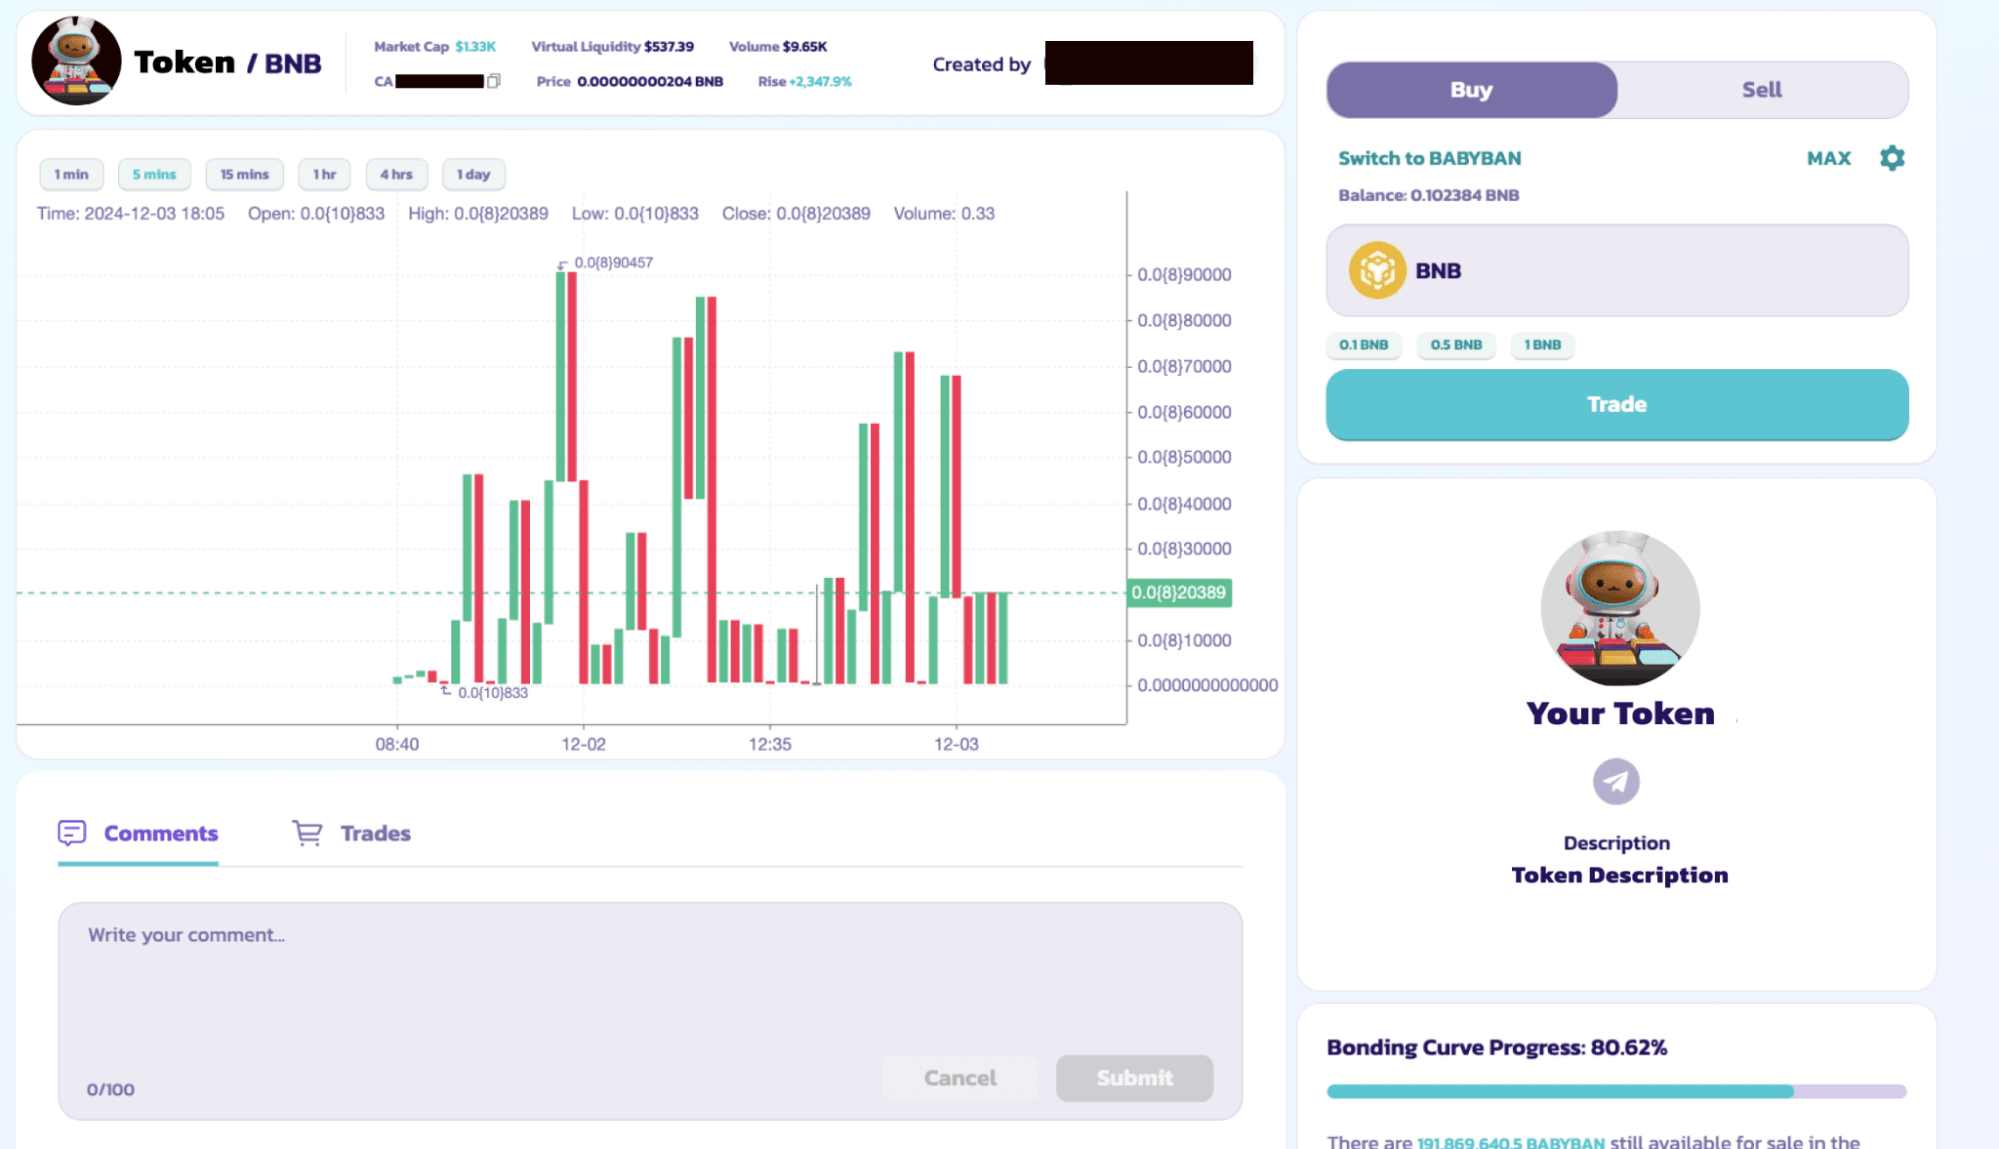
Task: Open the Telegram link icon
Action: (1615, 781)
